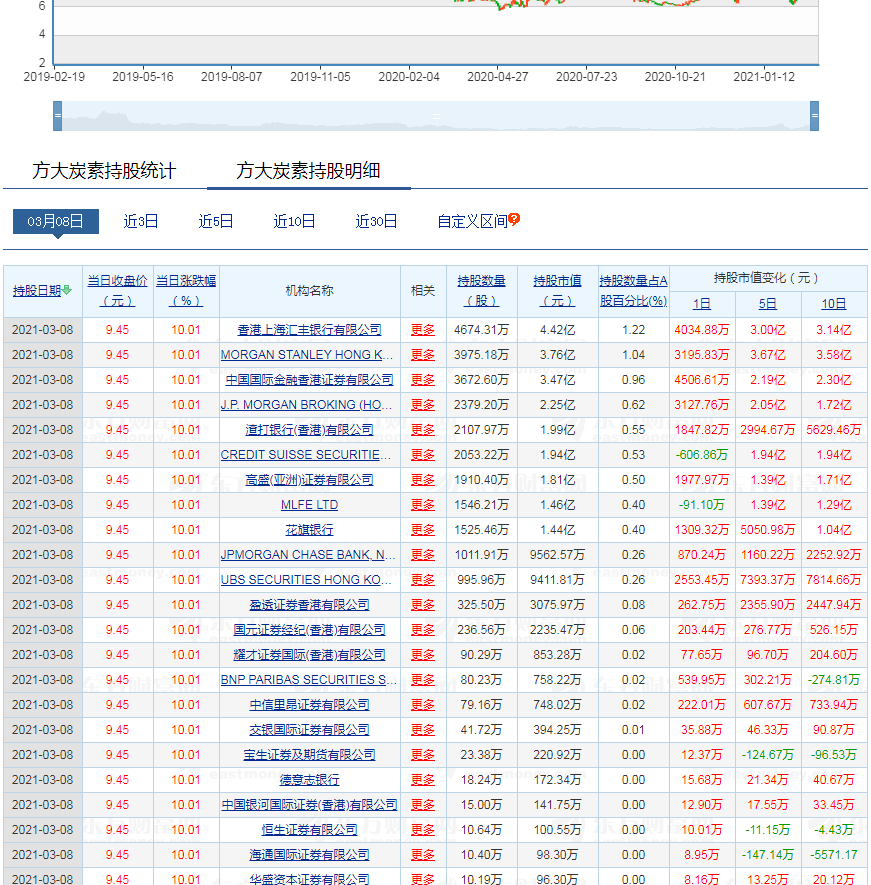Sort by 10日 market value change
This screenshot has height=885, width=871.
tap(834, 304)
